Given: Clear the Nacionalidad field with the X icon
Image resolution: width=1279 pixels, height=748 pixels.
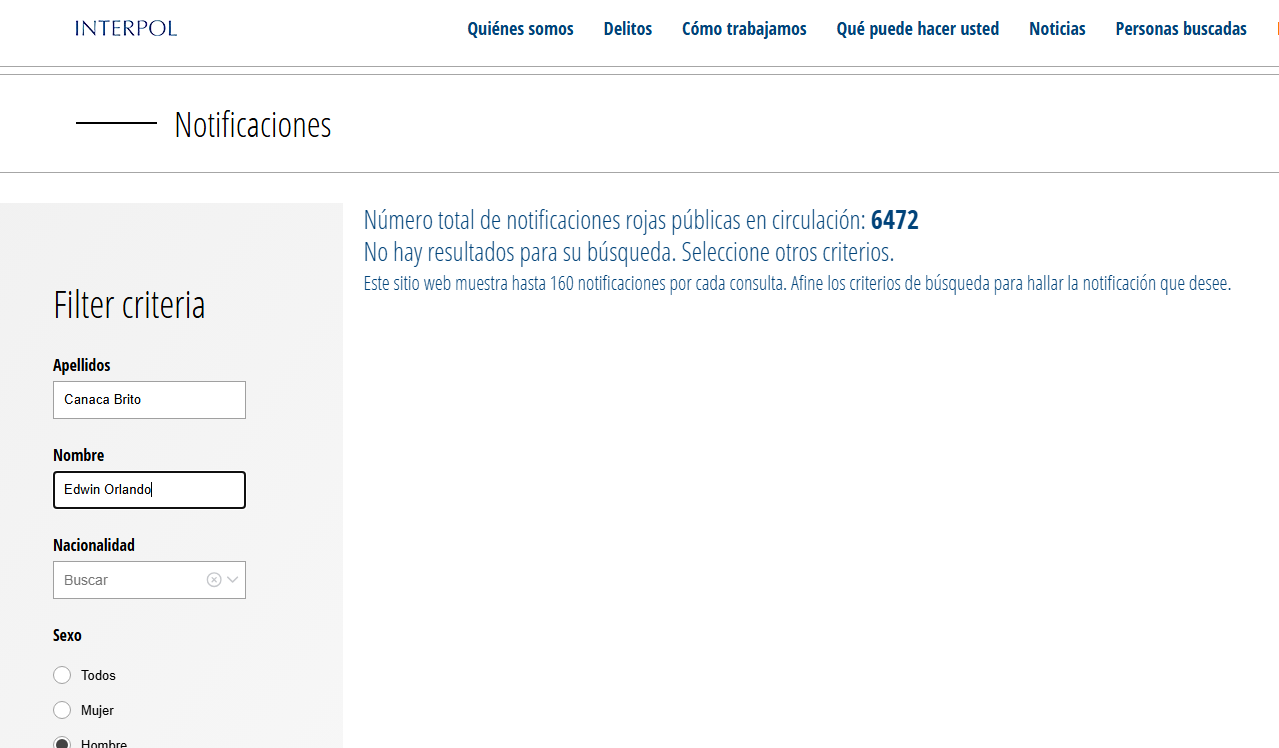Looking at the screenshot, I should (213, 580).
